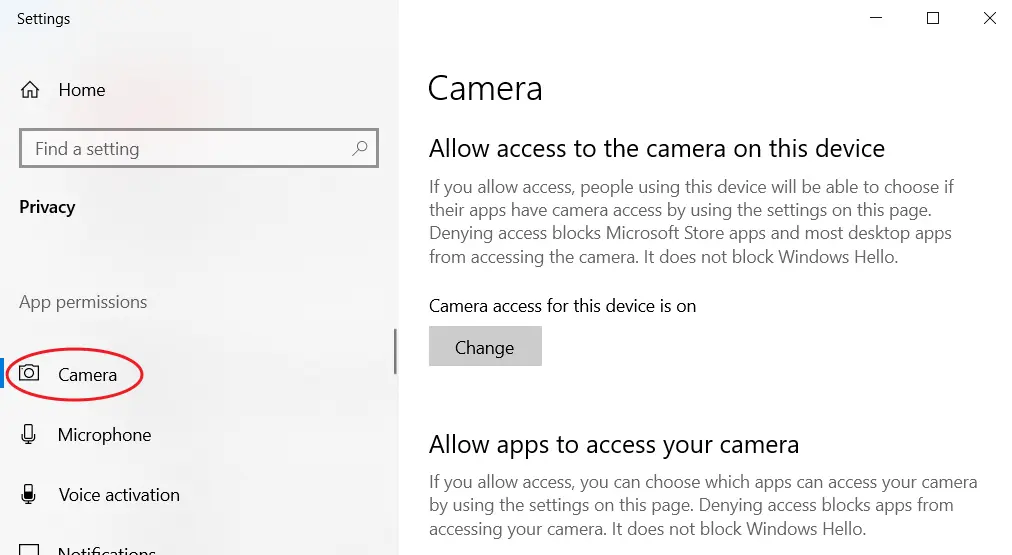Click the Privacy section heading

tap(47, 207)
